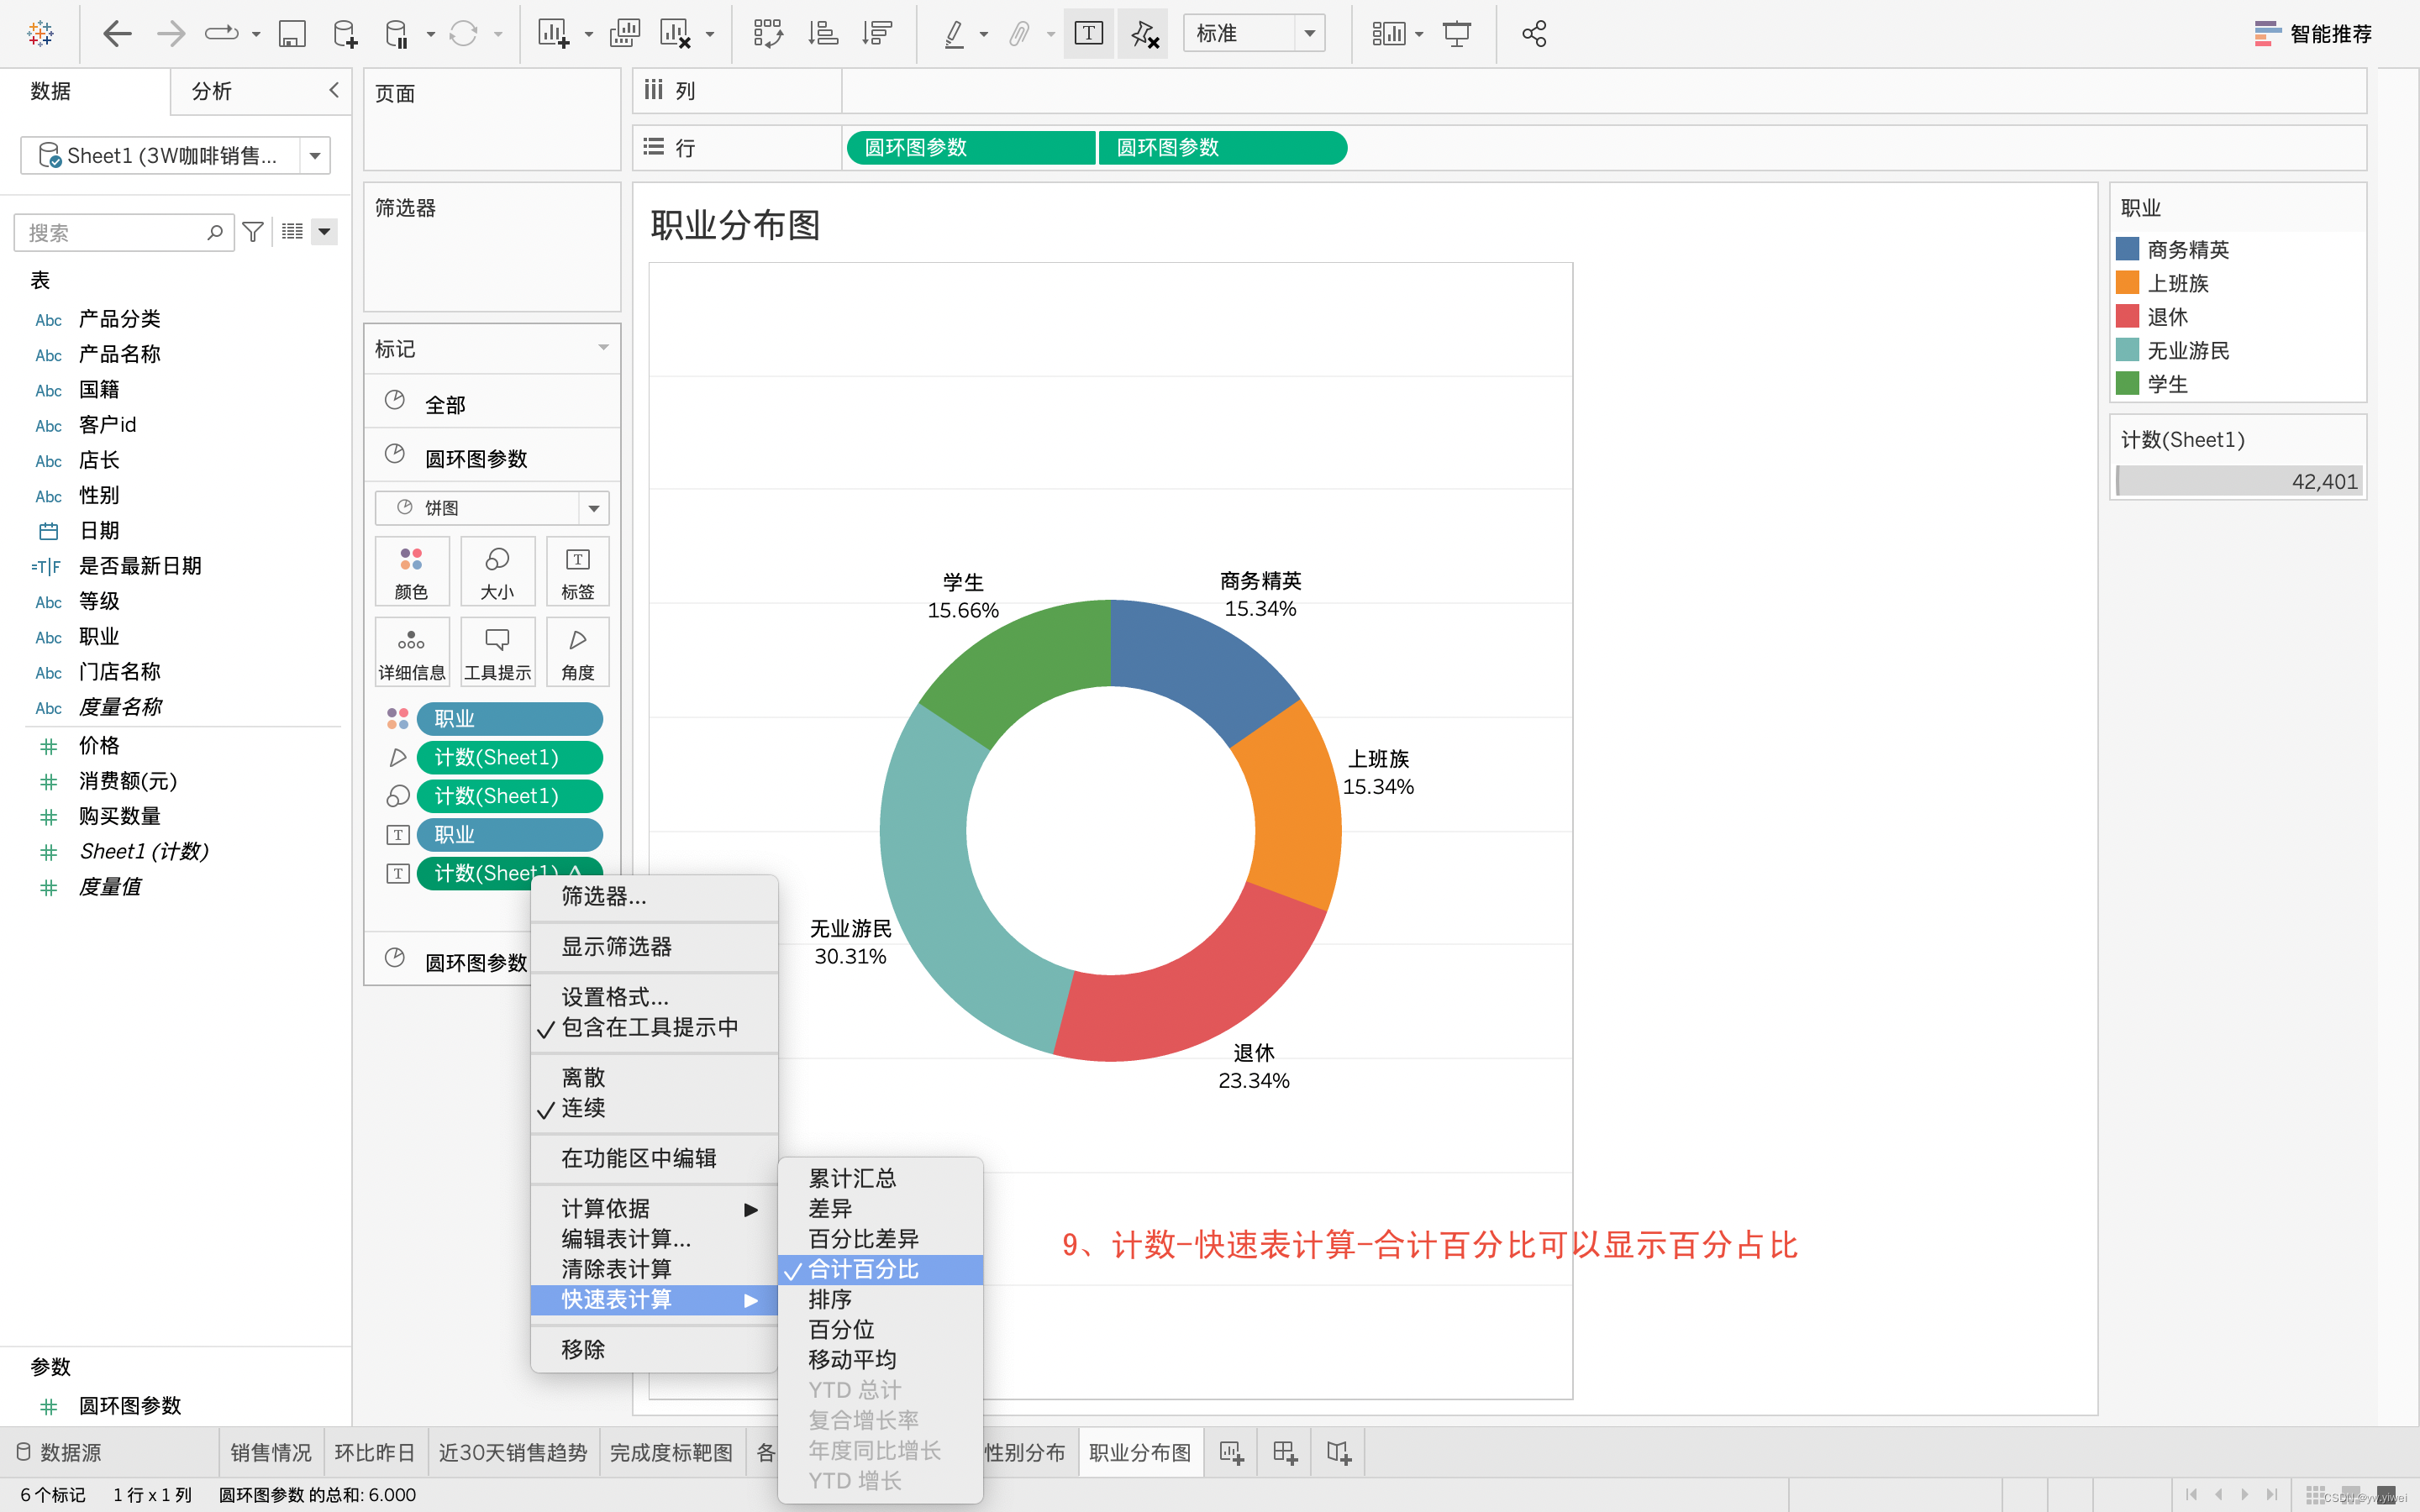Toggle 包含在工具提示中 menu option
Viewport: 2420px width, 1512px height.
click(x=654, y=1028)
